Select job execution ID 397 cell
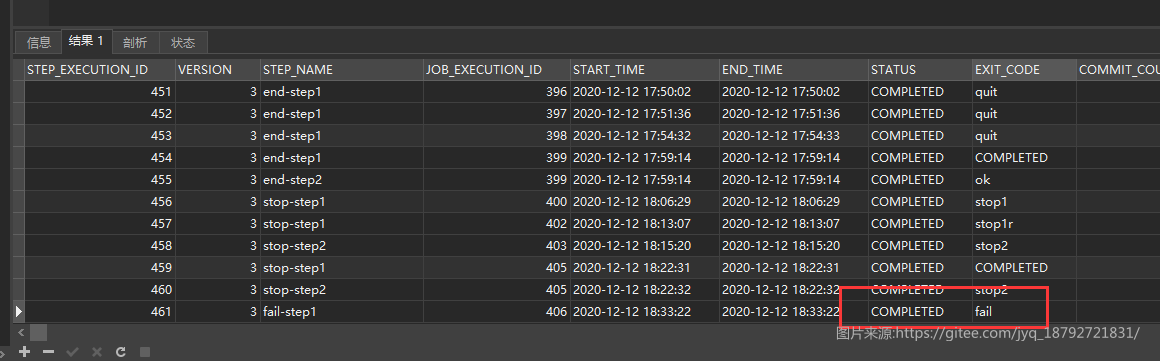This screenshot has height=361, width=1160. 496,114
